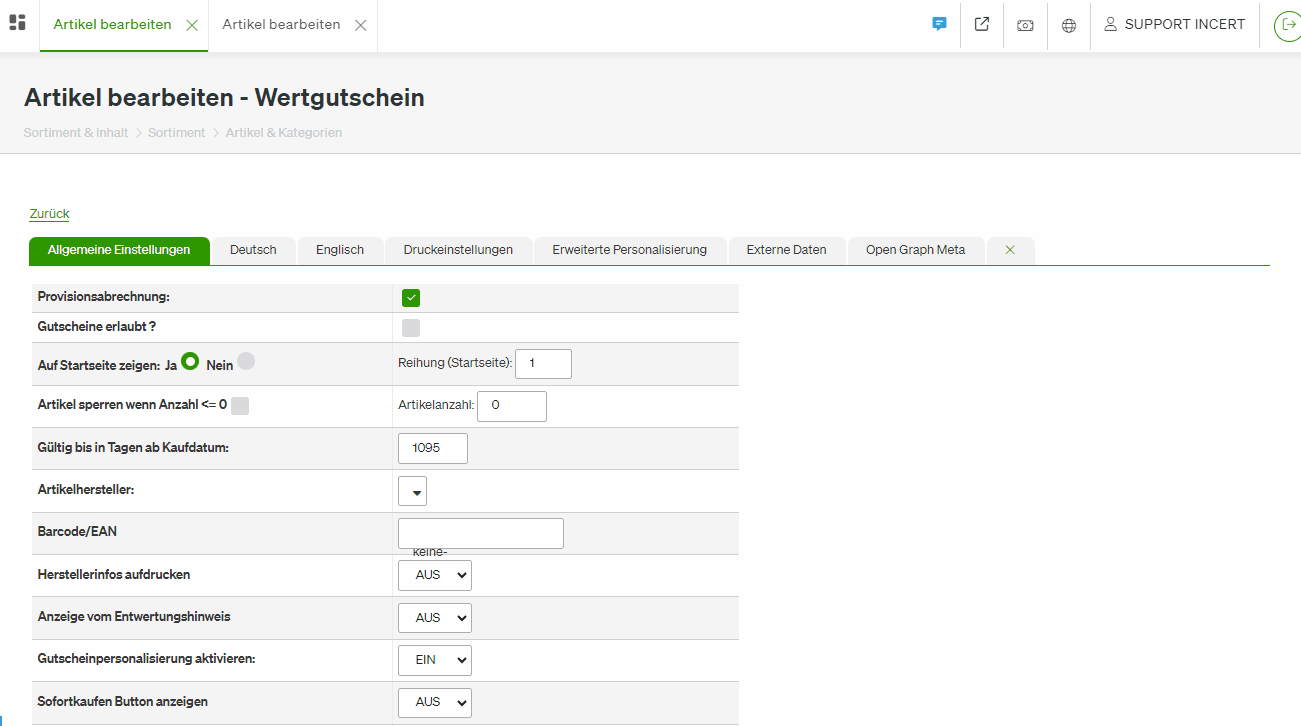
Task: Switch to the first Artikel bearbeiten tab
Action: (112, 25)
